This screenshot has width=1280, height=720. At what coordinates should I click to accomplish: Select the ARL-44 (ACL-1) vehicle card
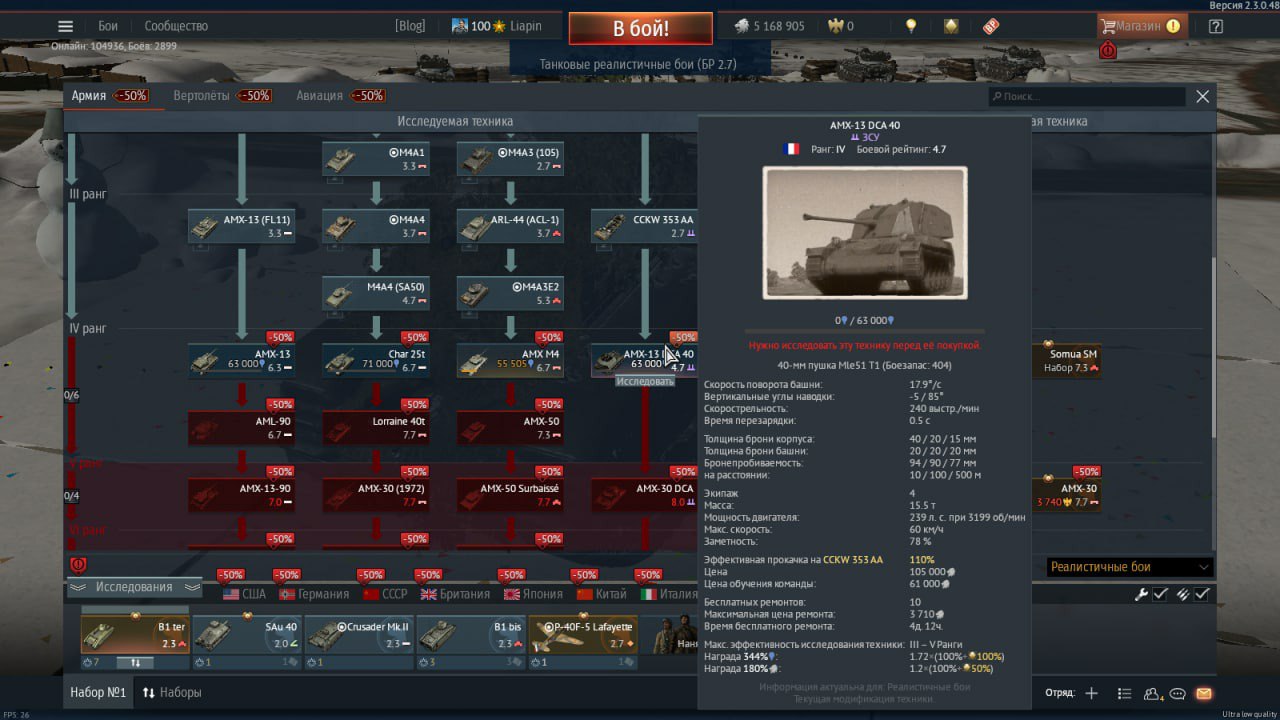pyautogui.click(x=510, y=226)
